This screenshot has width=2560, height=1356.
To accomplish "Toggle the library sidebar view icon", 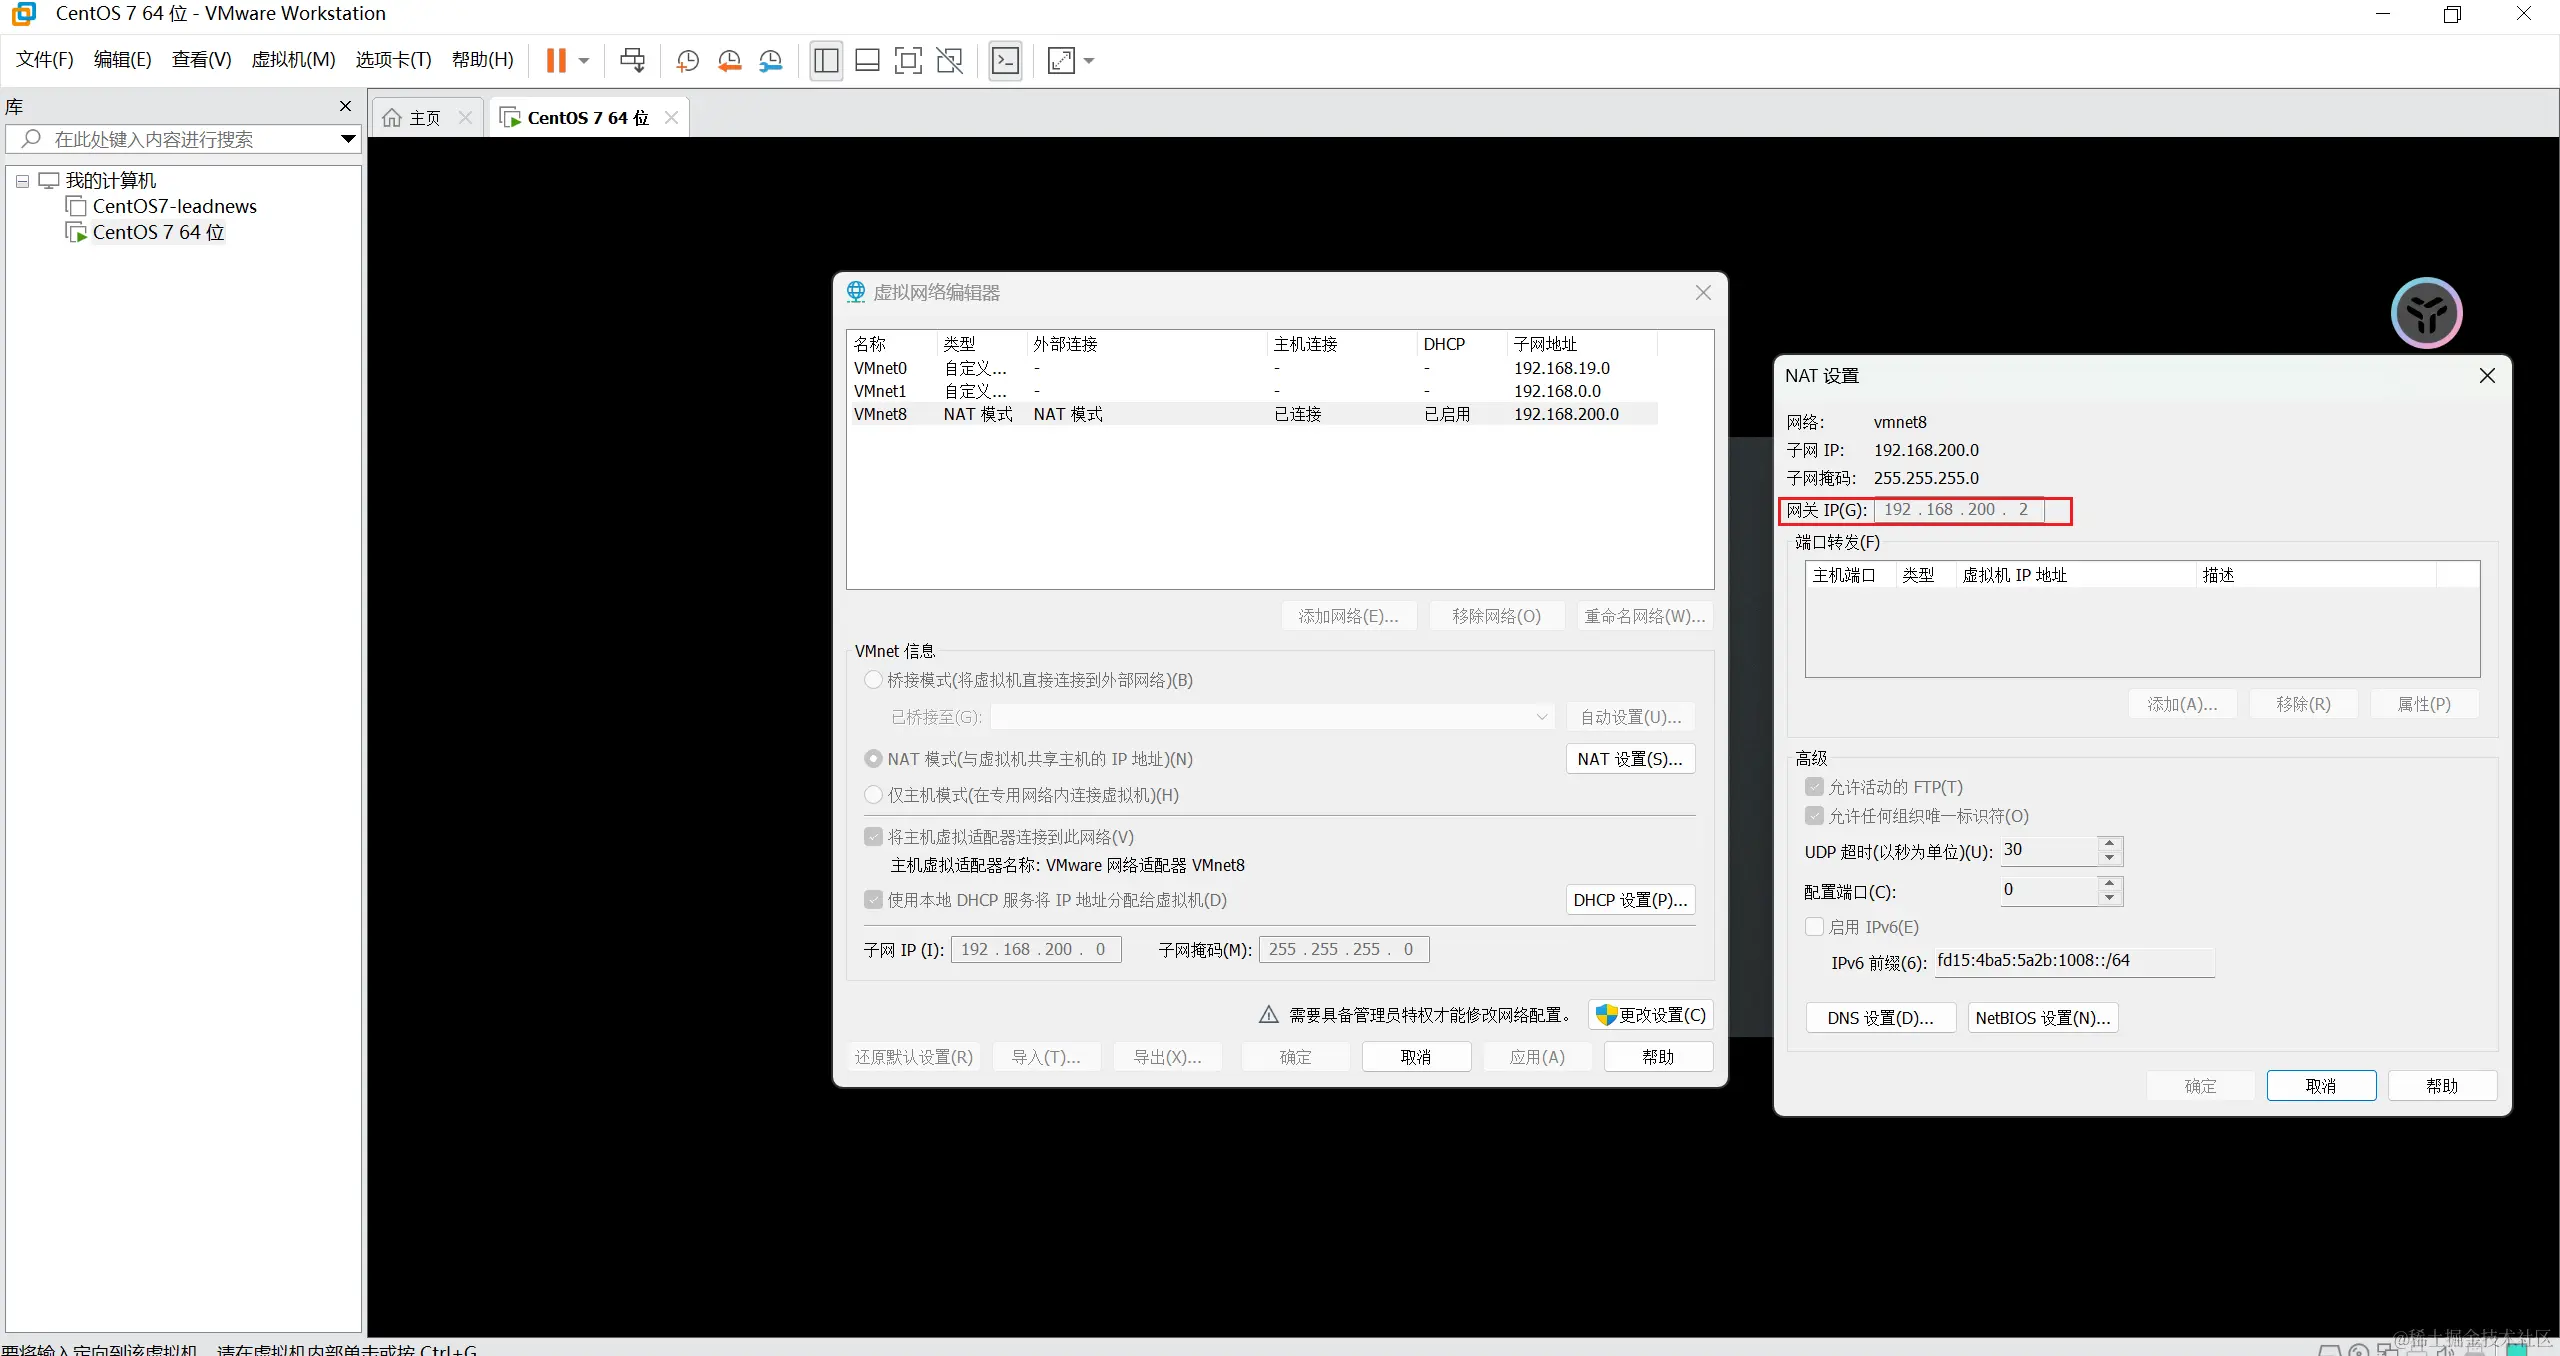I will (x=826, y=61).
